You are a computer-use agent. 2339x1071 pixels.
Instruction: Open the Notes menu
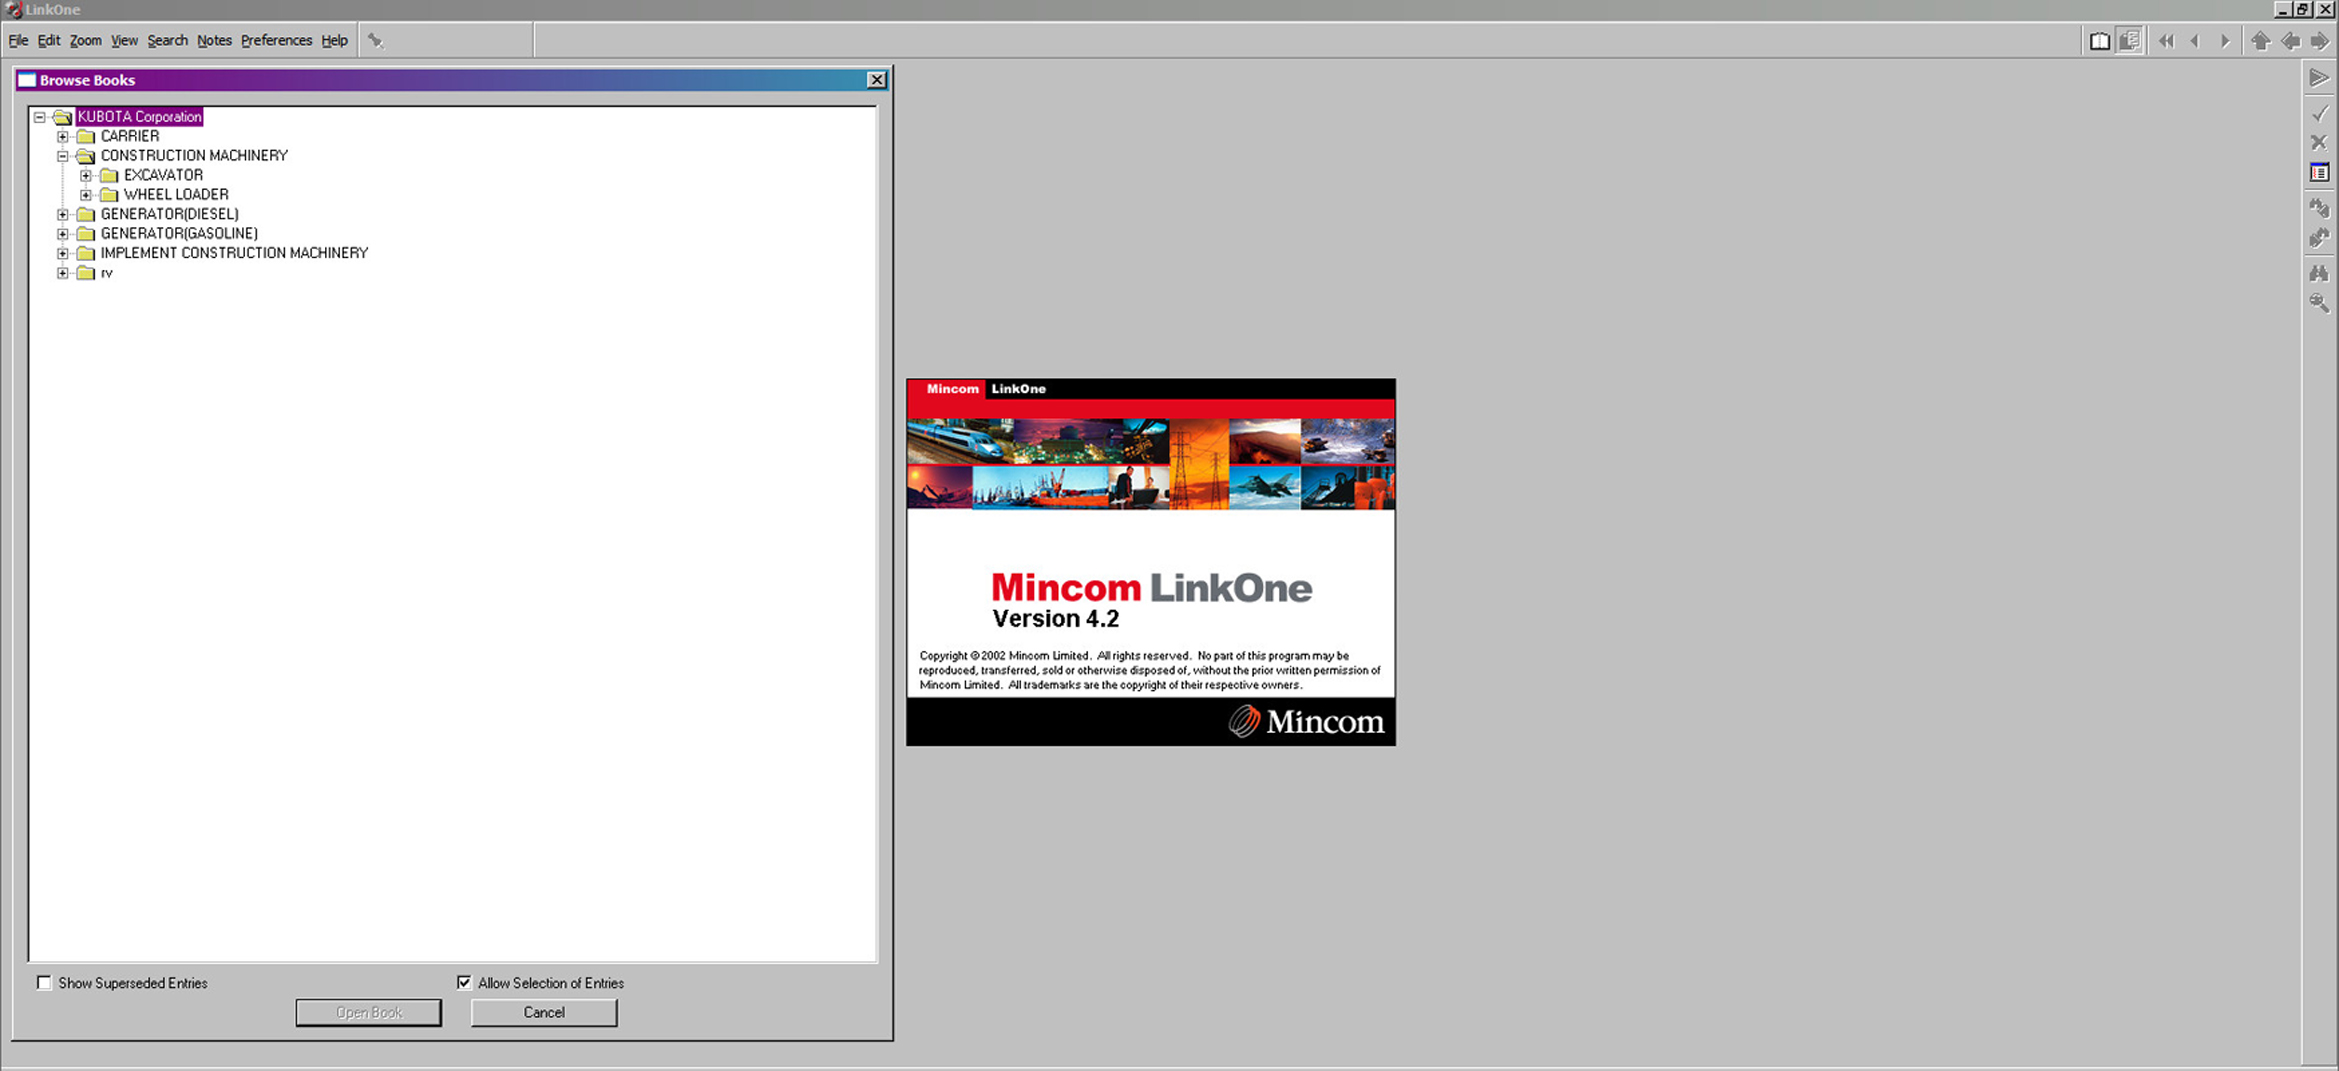click(x=214, y=41)
